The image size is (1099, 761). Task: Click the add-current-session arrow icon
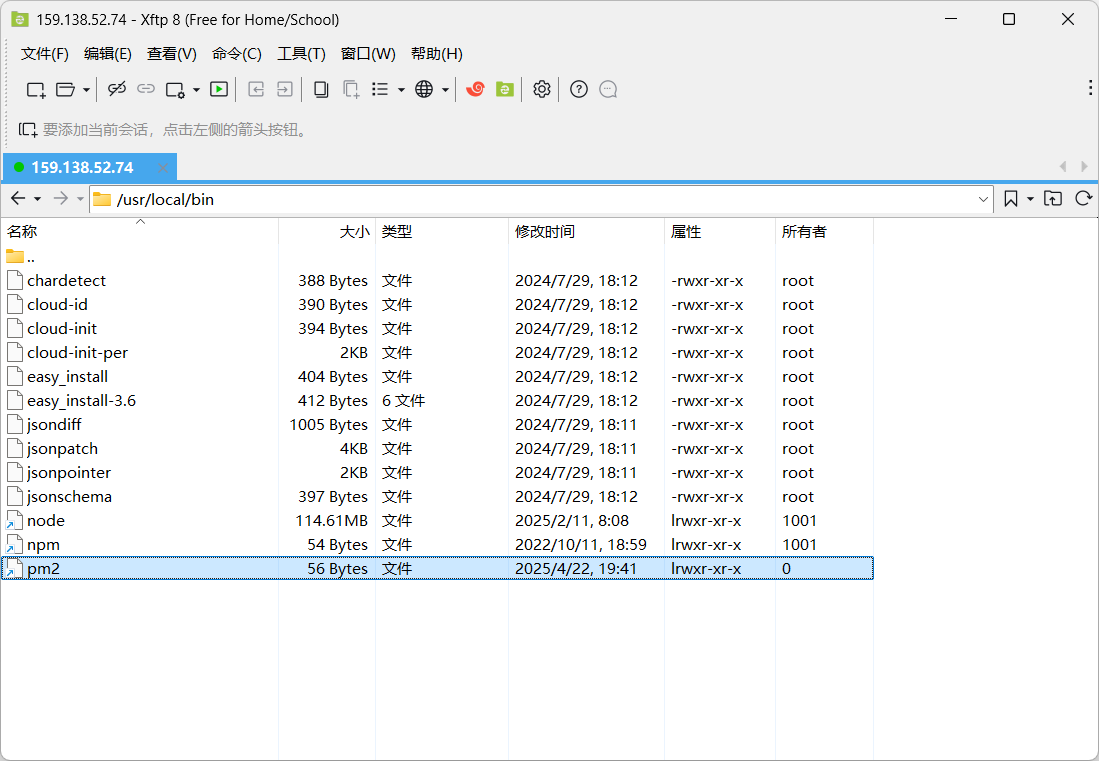click(x=28, y=130)
